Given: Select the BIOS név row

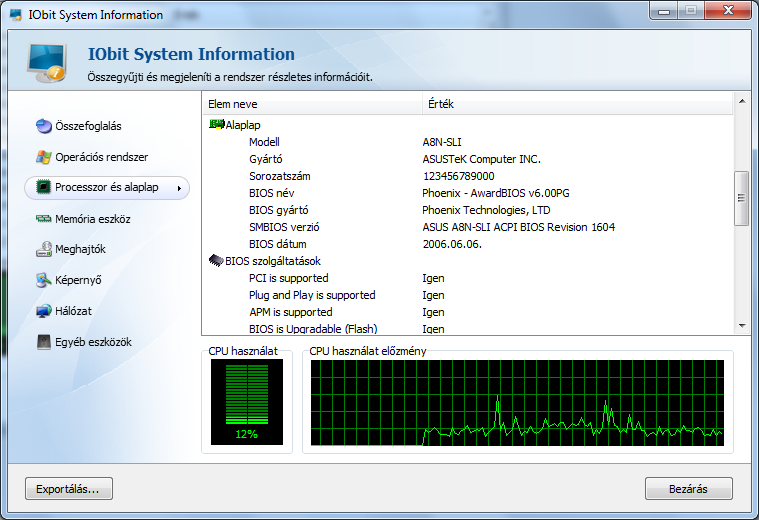Looking at the screenshot, I should (467, 193).
